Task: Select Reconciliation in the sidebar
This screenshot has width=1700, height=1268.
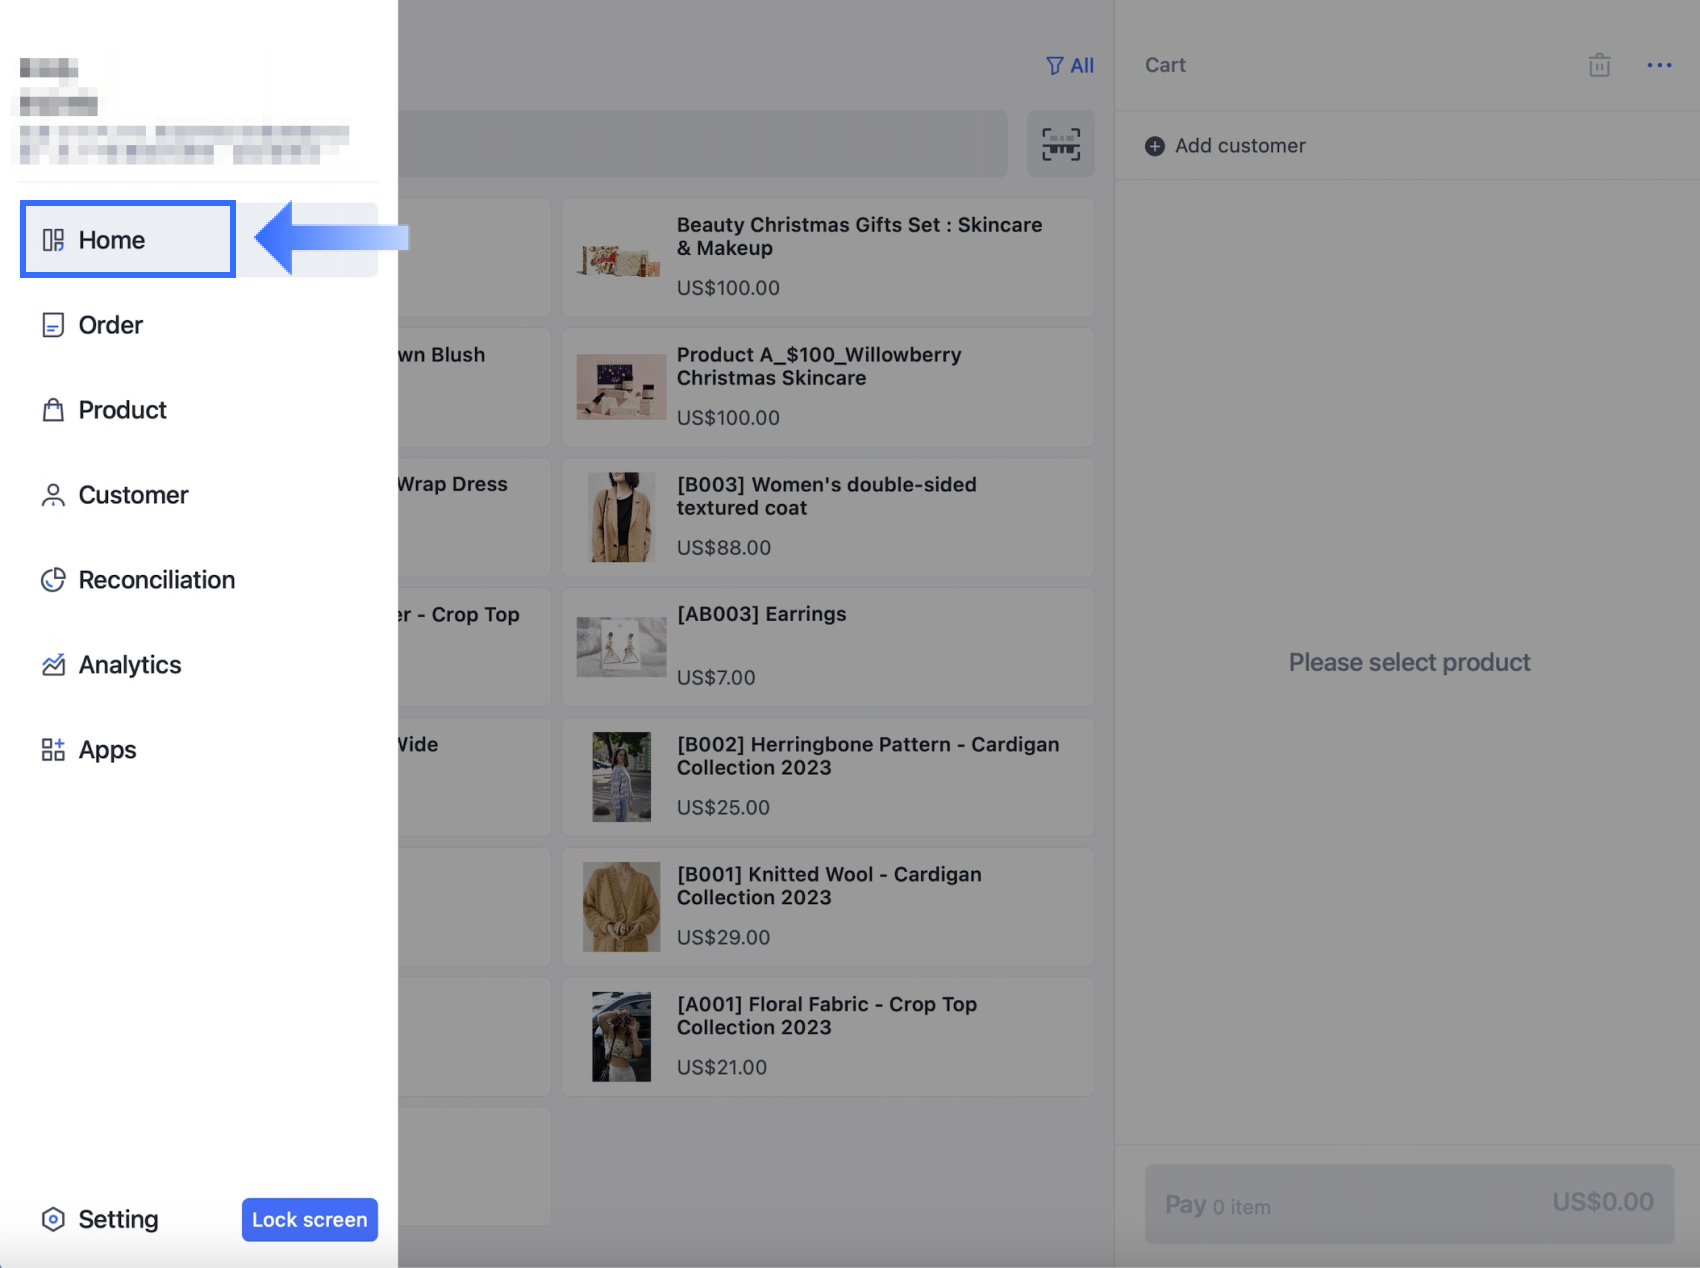Action: pos(198,580)
